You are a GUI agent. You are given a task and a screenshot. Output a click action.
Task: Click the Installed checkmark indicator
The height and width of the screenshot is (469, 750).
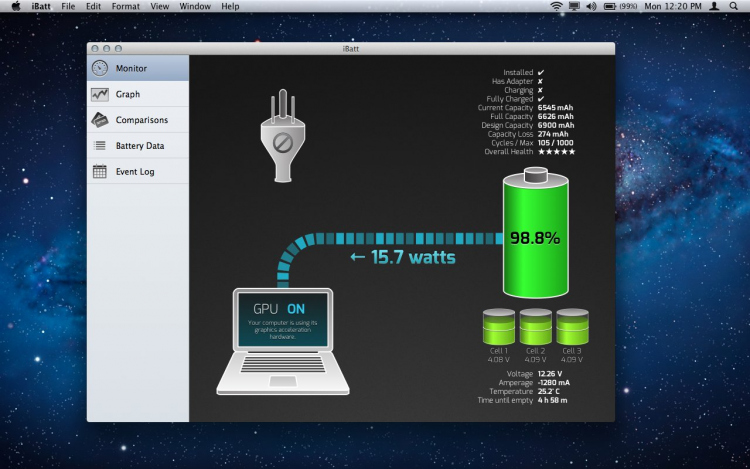point(540,72)
